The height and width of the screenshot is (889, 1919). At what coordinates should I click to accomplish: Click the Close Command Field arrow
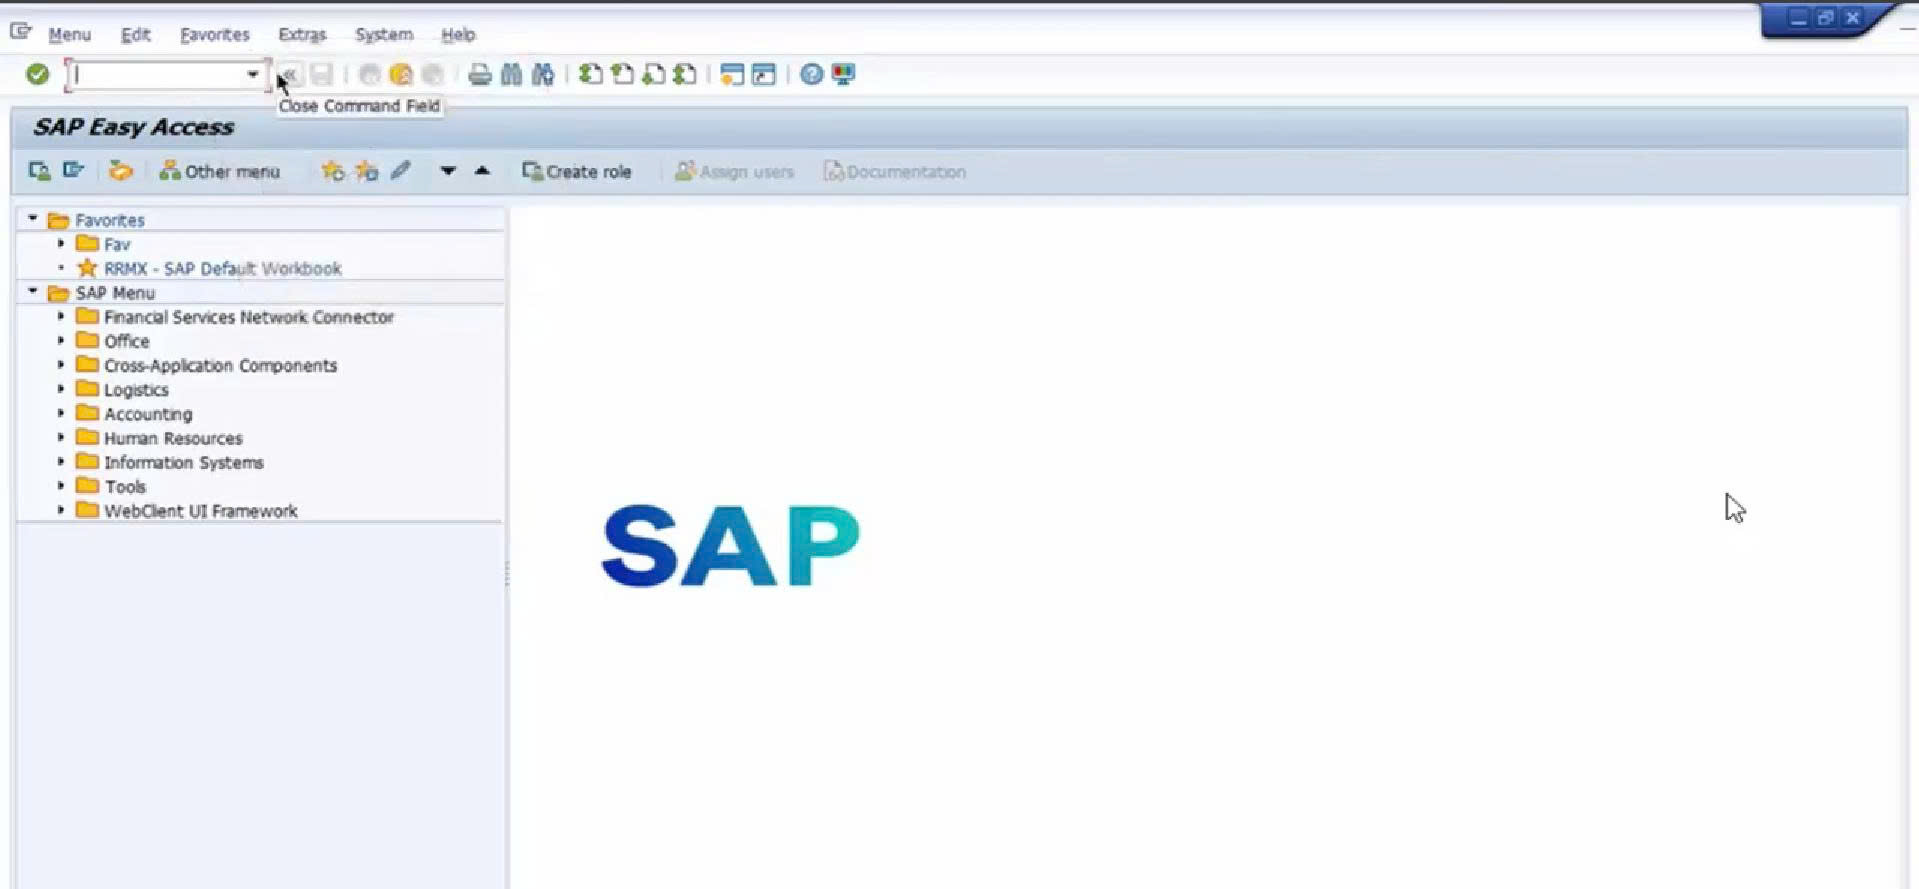pos(288,74)
